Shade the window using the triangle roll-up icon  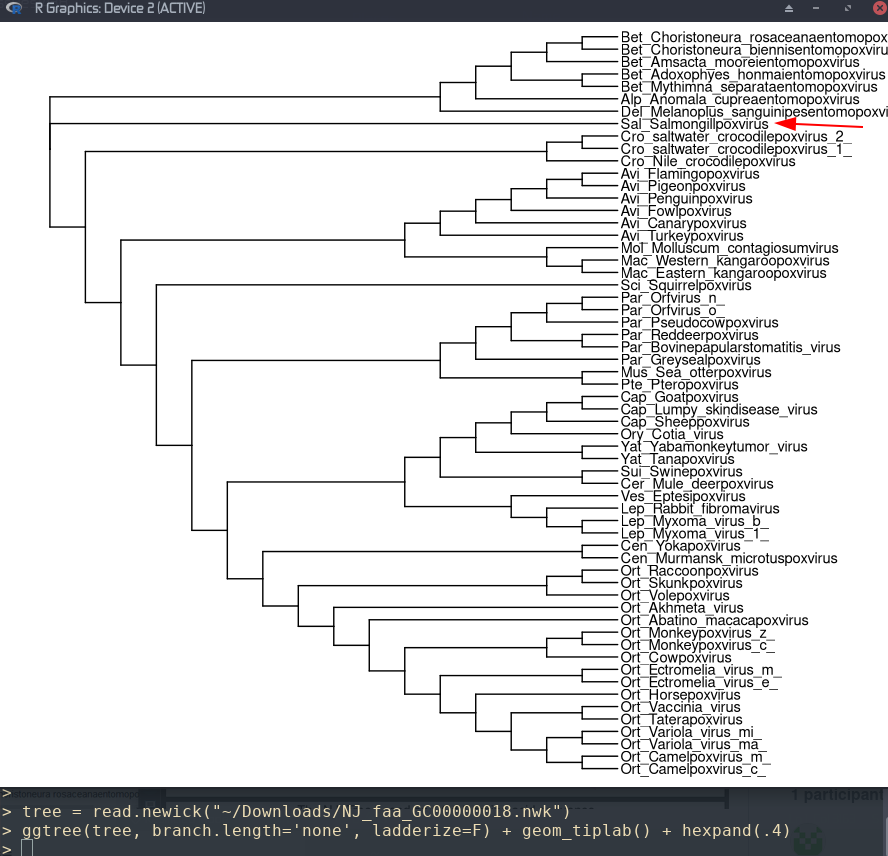coord(789,8)
